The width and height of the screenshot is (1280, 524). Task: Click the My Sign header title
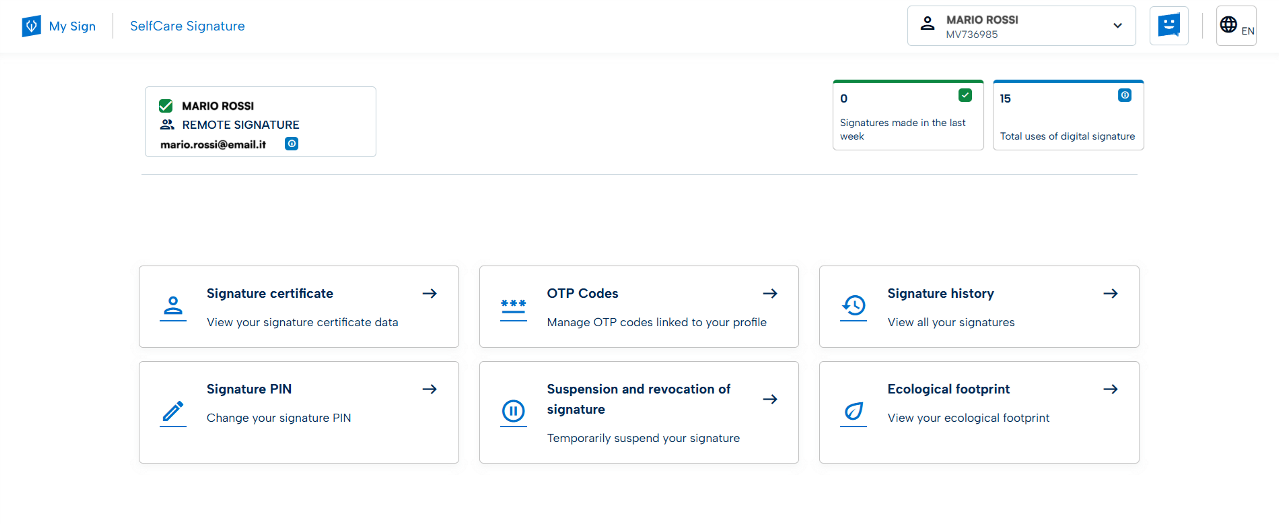click(x=72, y=26)
